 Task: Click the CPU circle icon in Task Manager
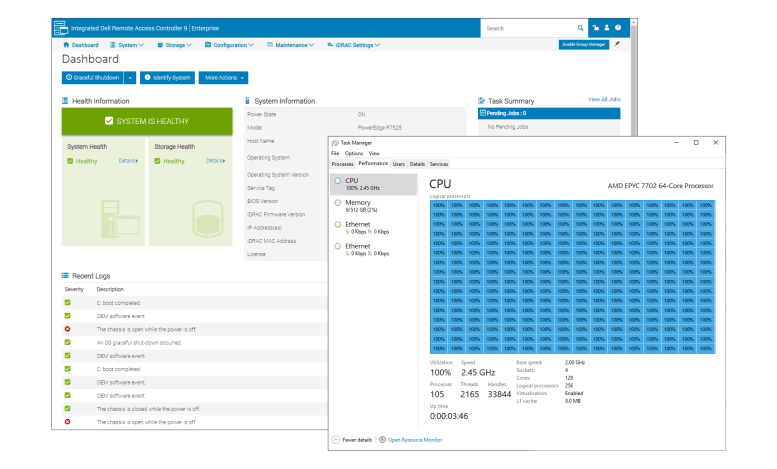pyautogui.click(x=337, y=181)
